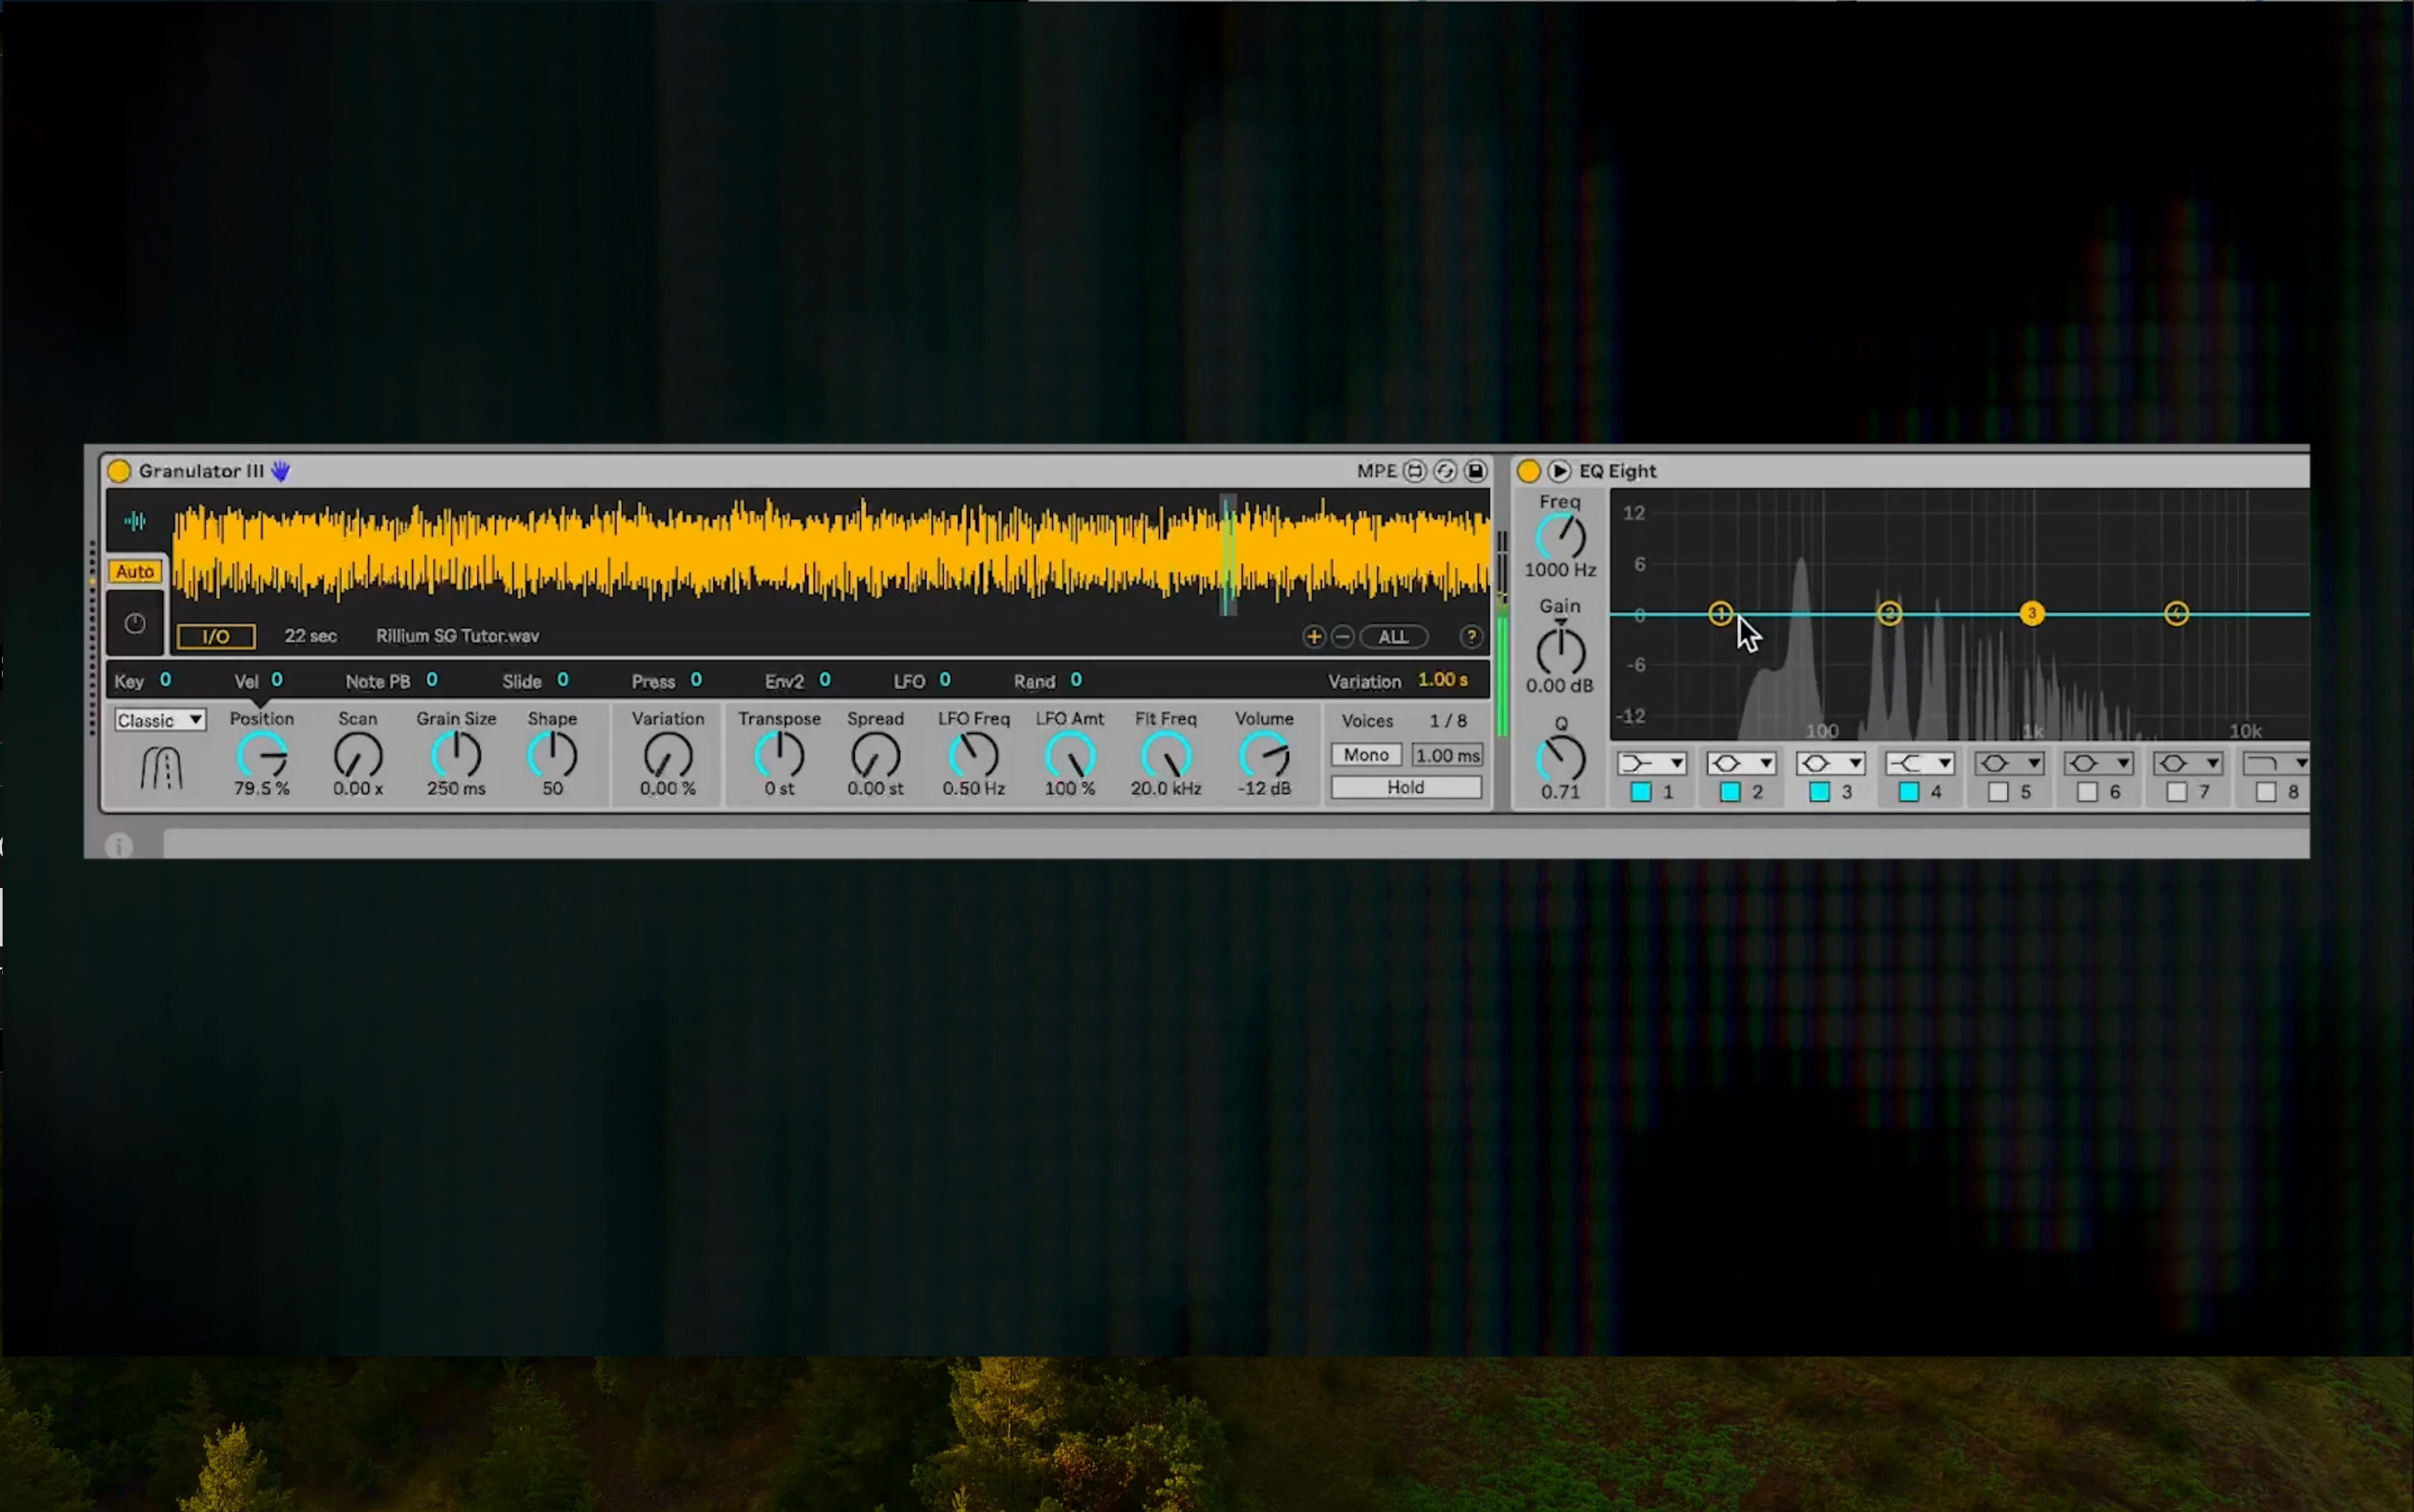Image resolution: width=2414 pixels, height=1512 pixels.
Task: Click the Volume knob
Action: (1264, 757)
